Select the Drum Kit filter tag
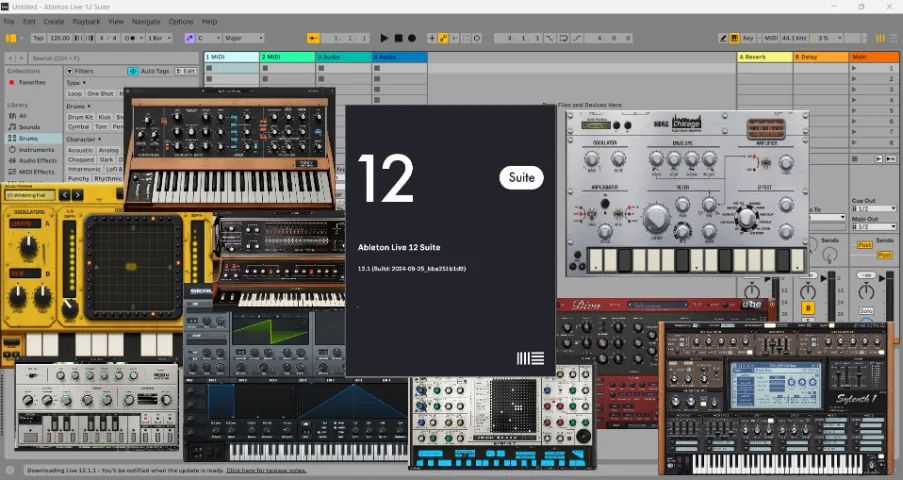The image size is (903, 480). (x=80, y=117)
